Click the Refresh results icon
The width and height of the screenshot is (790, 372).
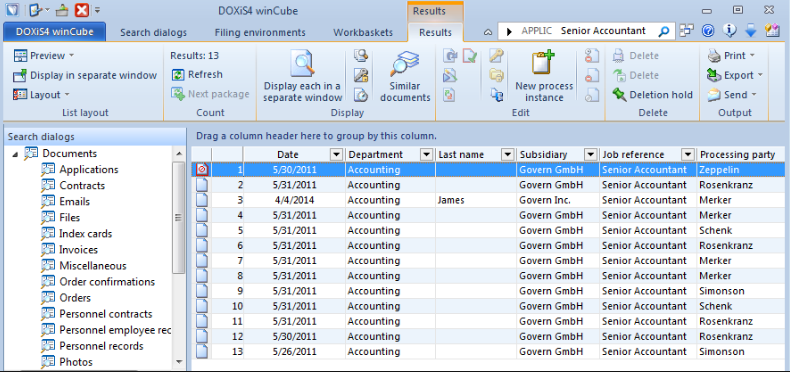click(x=178, y=75)
